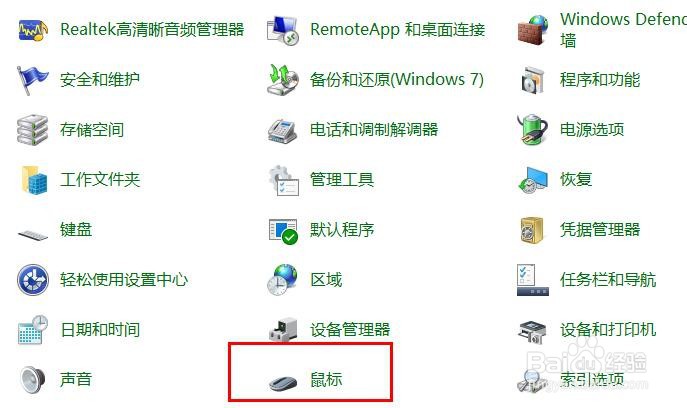
Task: Click the Work Folders icon
Action: [33, 180]
